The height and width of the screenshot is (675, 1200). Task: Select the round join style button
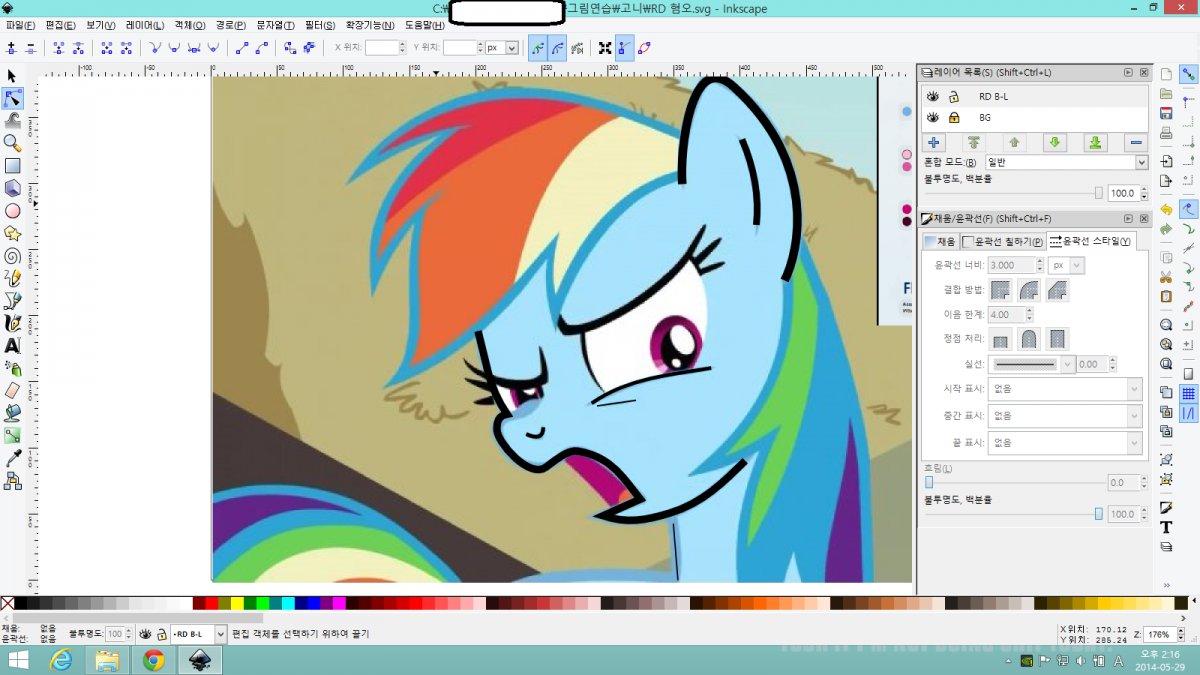[1029, 290]
